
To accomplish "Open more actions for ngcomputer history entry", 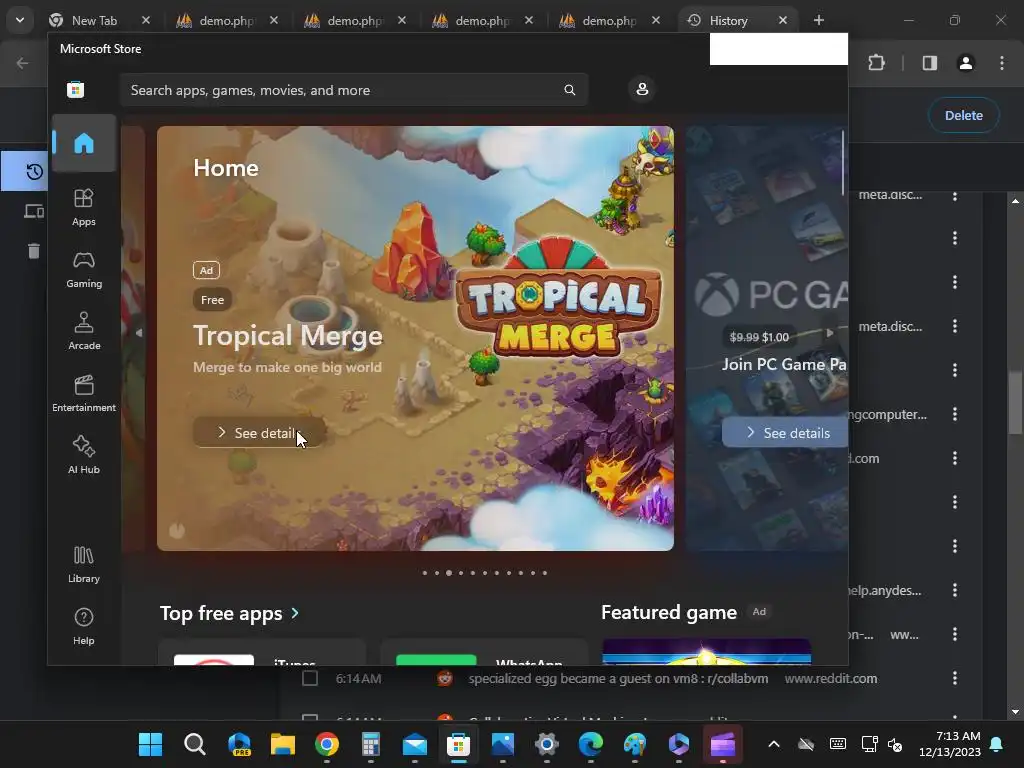I will click(x=955, y=414).
